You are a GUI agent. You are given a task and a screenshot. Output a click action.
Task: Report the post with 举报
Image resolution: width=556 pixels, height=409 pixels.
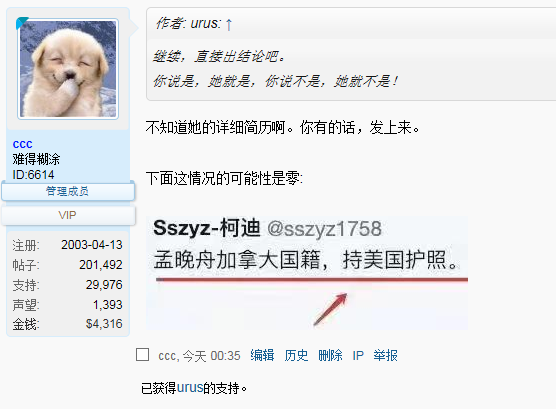pos(385,355)
